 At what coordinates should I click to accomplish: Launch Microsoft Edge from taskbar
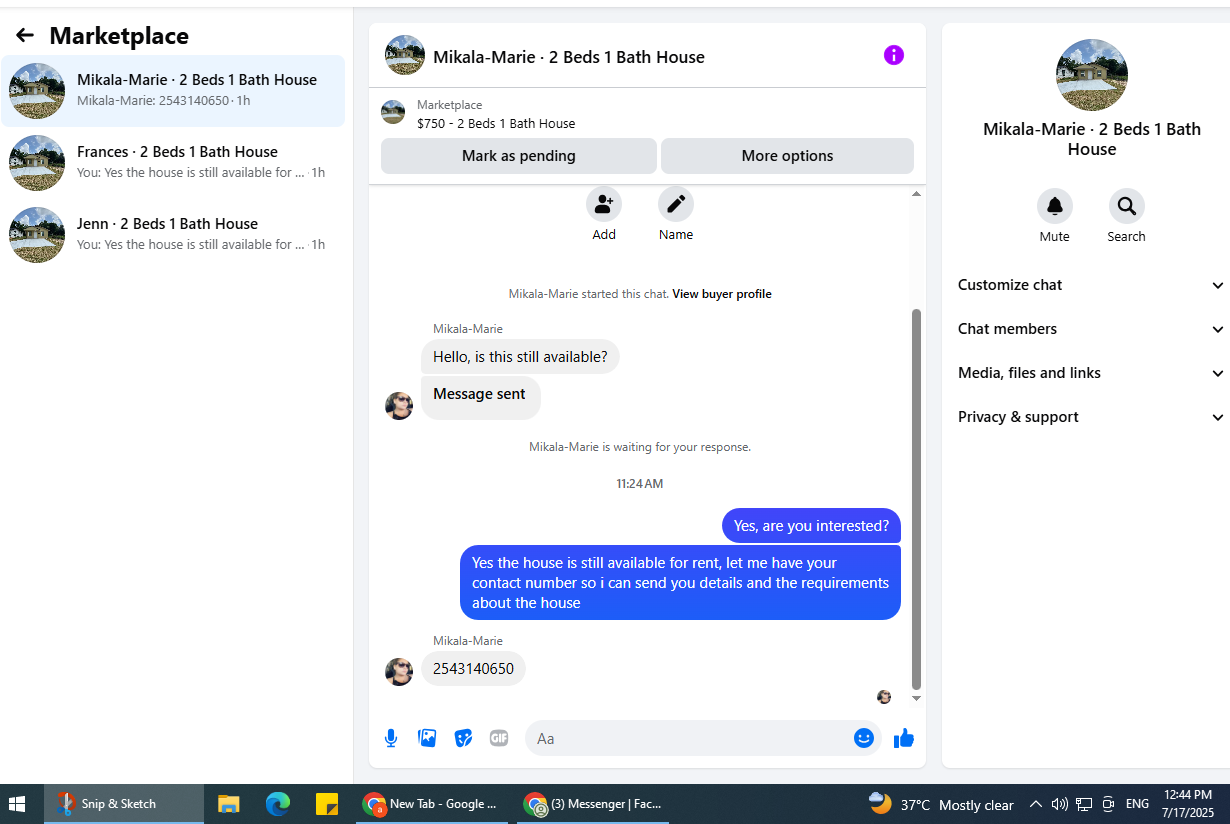pyautogui.click(x=278, y=804)
